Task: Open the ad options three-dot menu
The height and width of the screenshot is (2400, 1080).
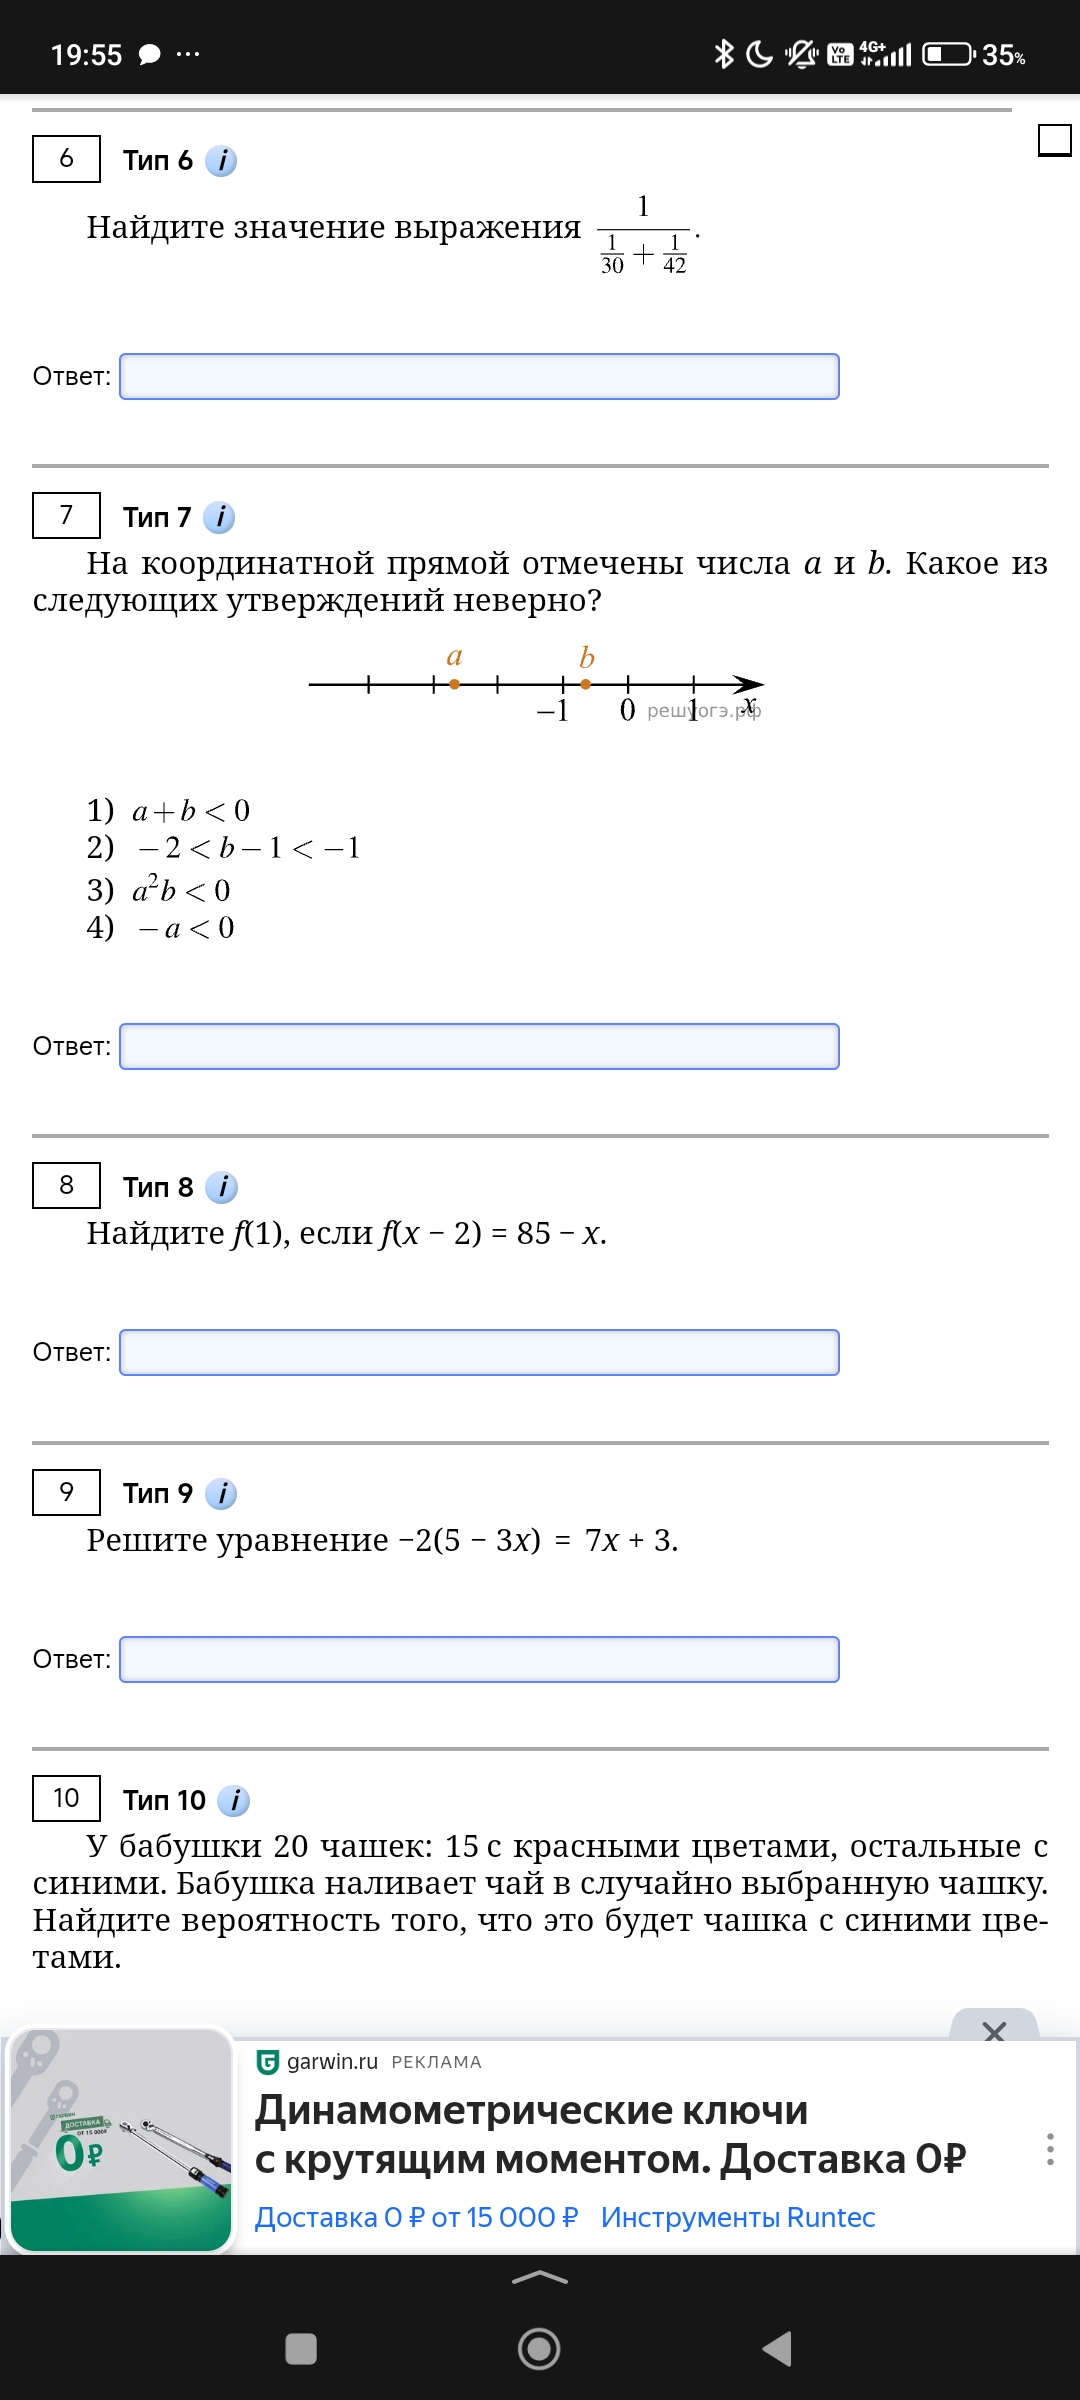Action: [1049, 2148]
